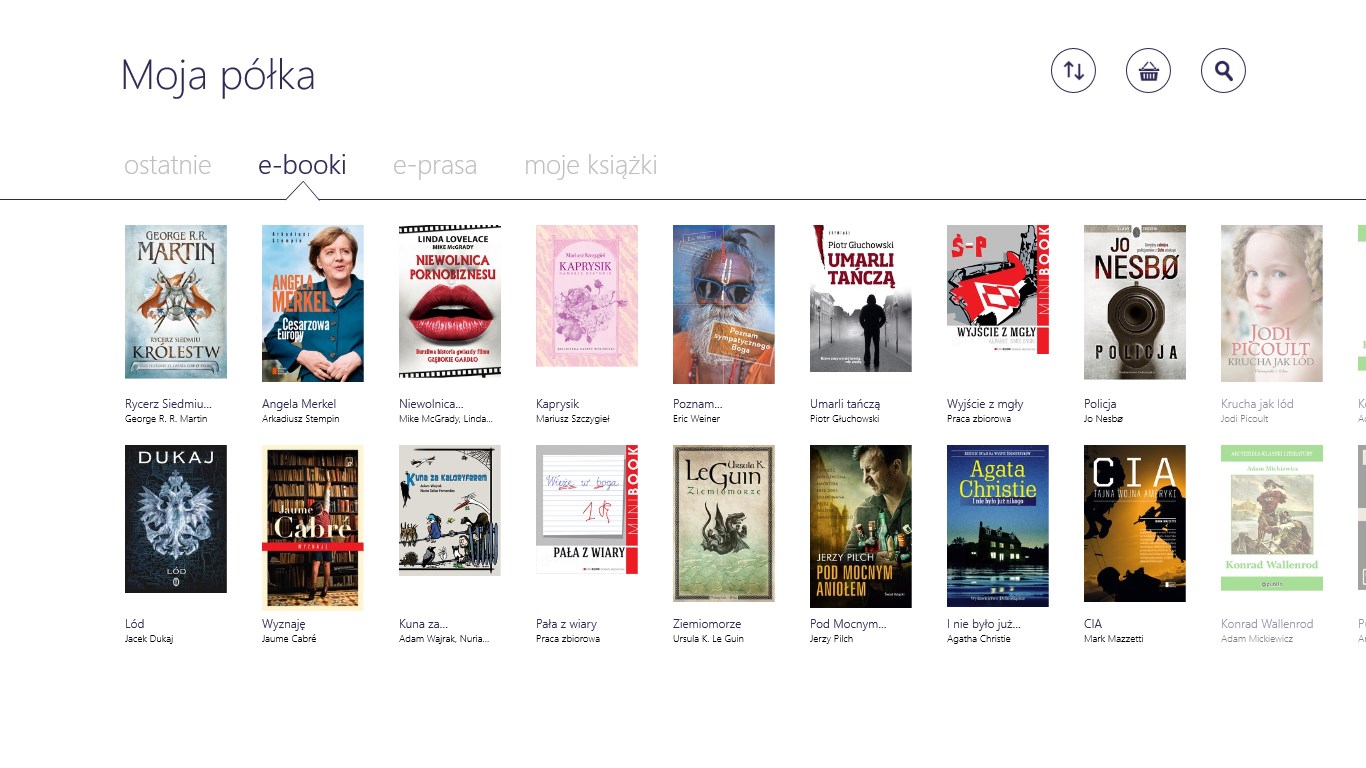Click the title text Rycerz Siedmiu...
Viewport: 1366px width, 768px height.
tap(169, 404)
